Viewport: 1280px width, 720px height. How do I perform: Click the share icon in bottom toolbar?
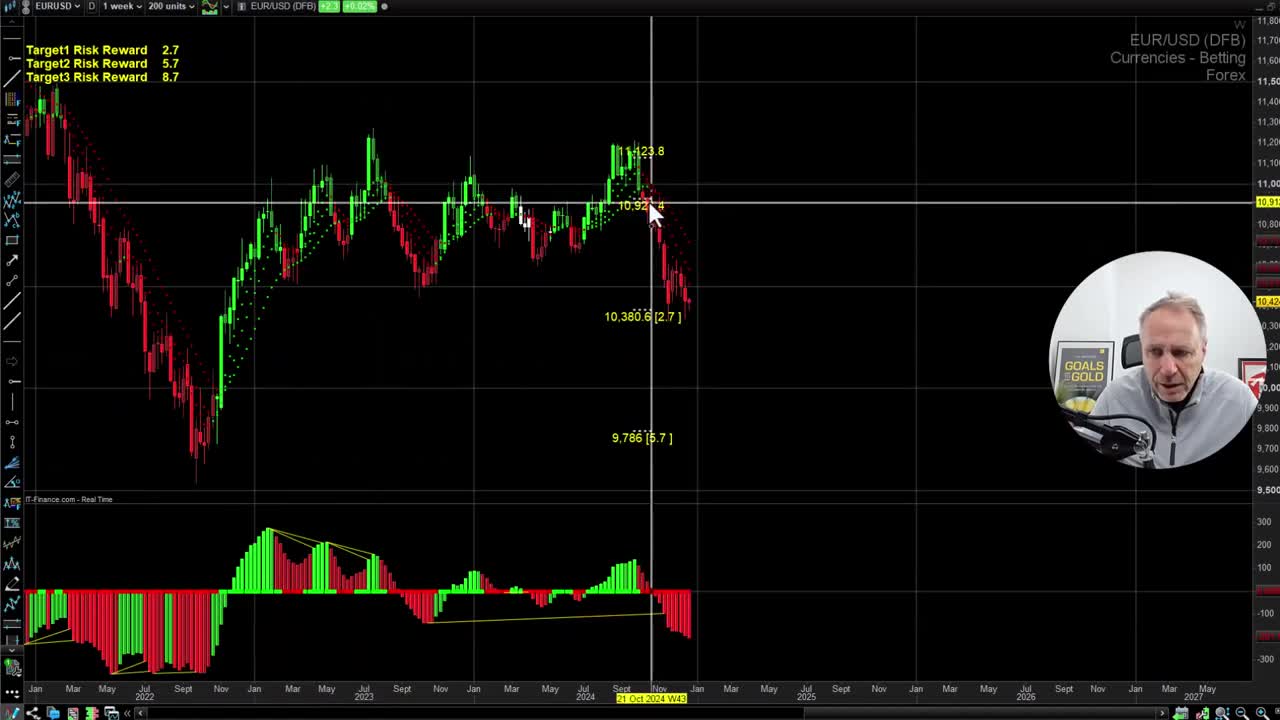tap(32, 713)
